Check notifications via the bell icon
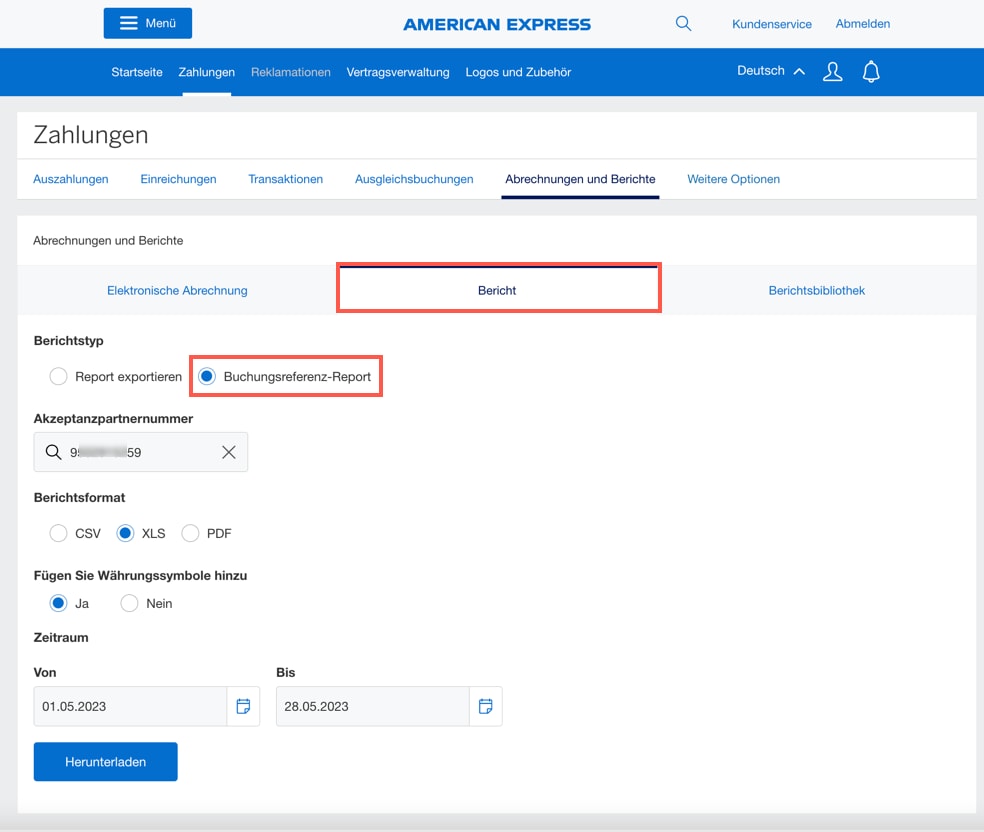This screenshot has width=984, height=832. [870, 71]
